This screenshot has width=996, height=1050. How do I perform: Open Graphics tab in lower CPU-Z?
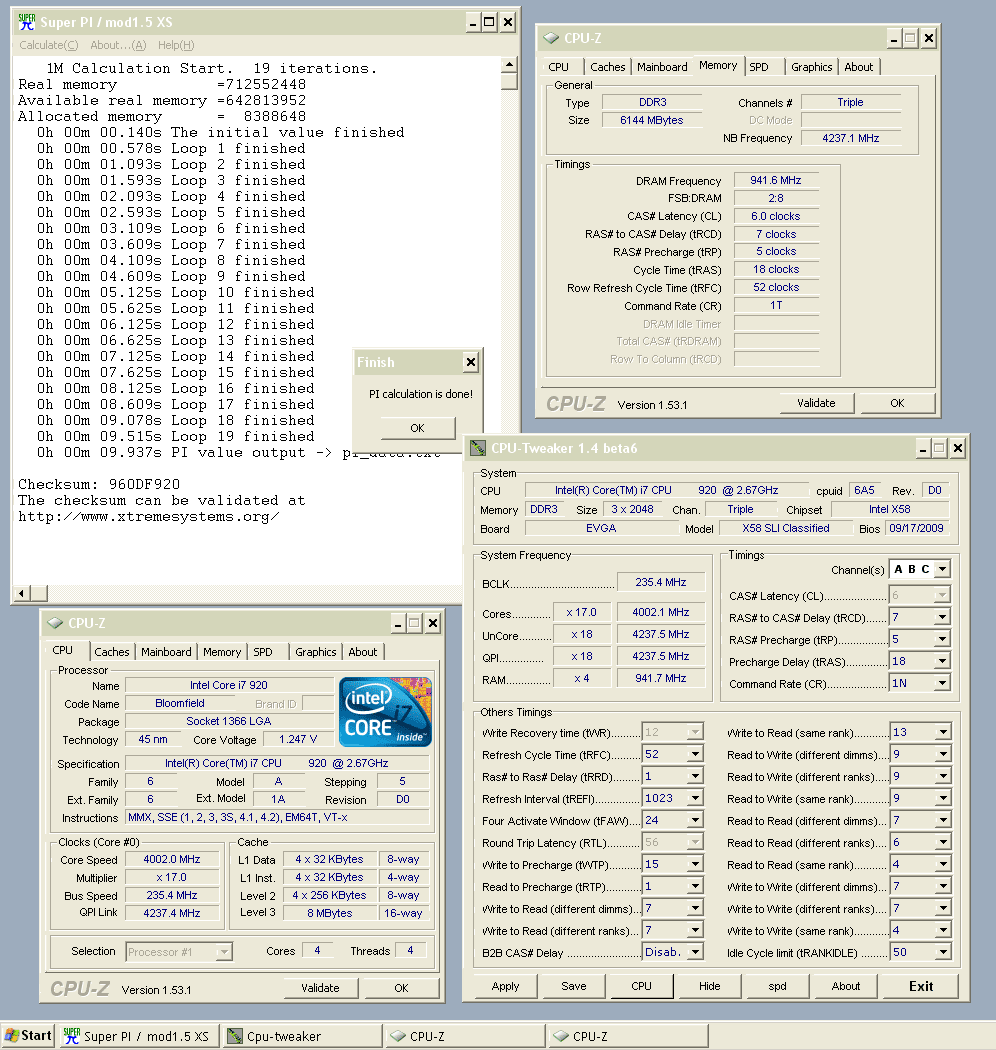[x=315, y=652]
